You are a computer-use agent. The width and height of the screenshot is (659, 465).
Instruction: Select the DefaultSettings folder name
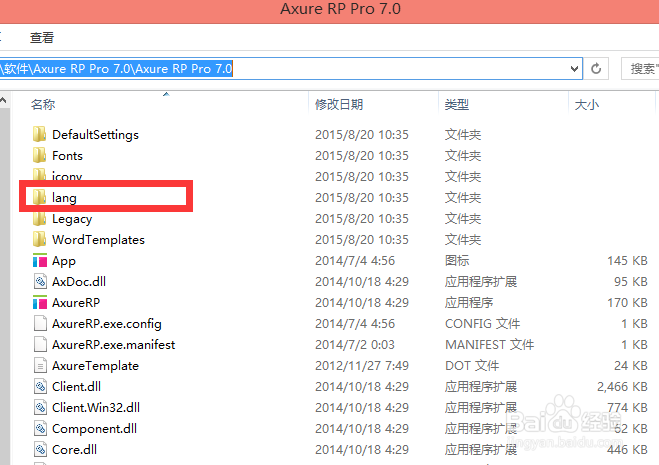point(95,135)
